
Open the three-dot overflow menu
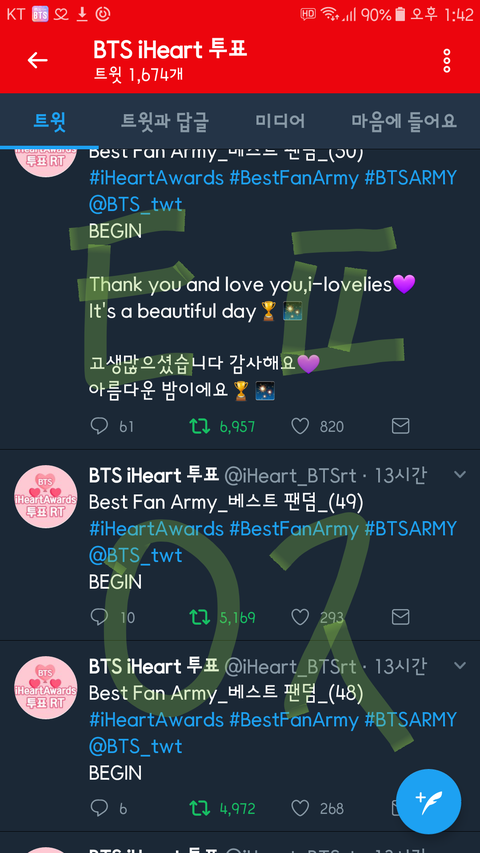tap(446, 60)
